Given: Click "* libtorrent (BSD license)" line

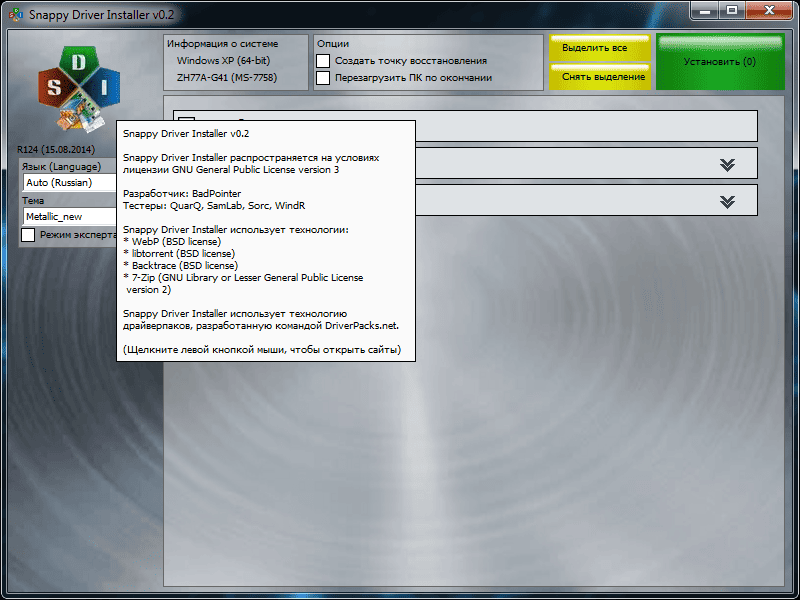Looking at the screenshot, I should (179, 254).
